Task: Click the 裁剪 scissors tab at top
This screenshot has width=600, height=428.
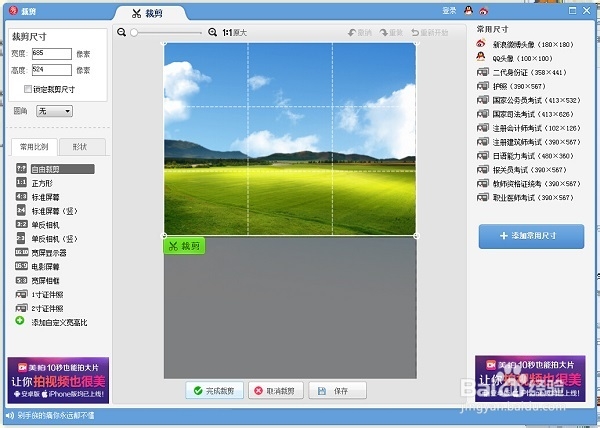Action: tap(150, 13)
